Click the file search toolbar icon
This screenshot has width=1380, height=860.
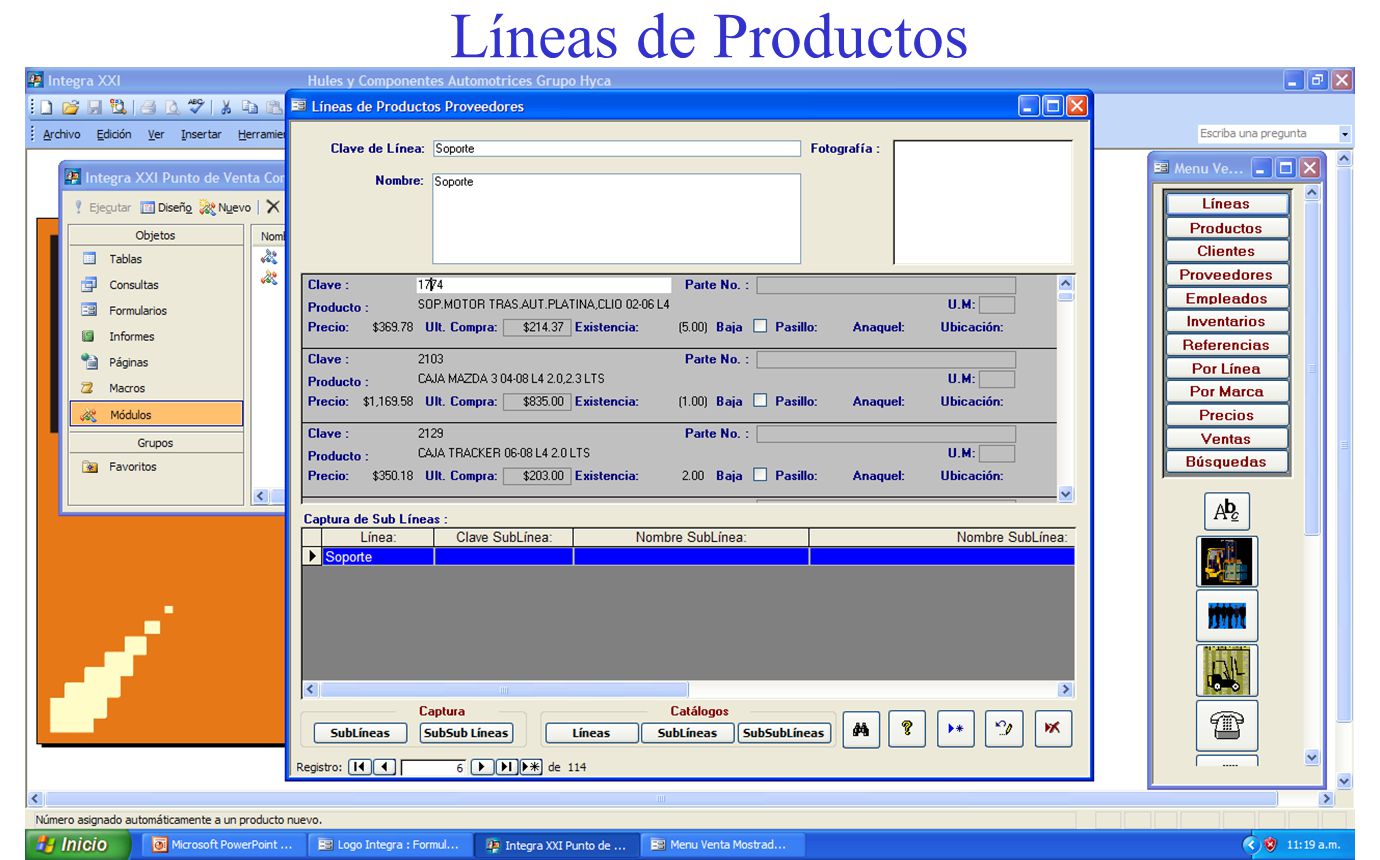[116, 106]
